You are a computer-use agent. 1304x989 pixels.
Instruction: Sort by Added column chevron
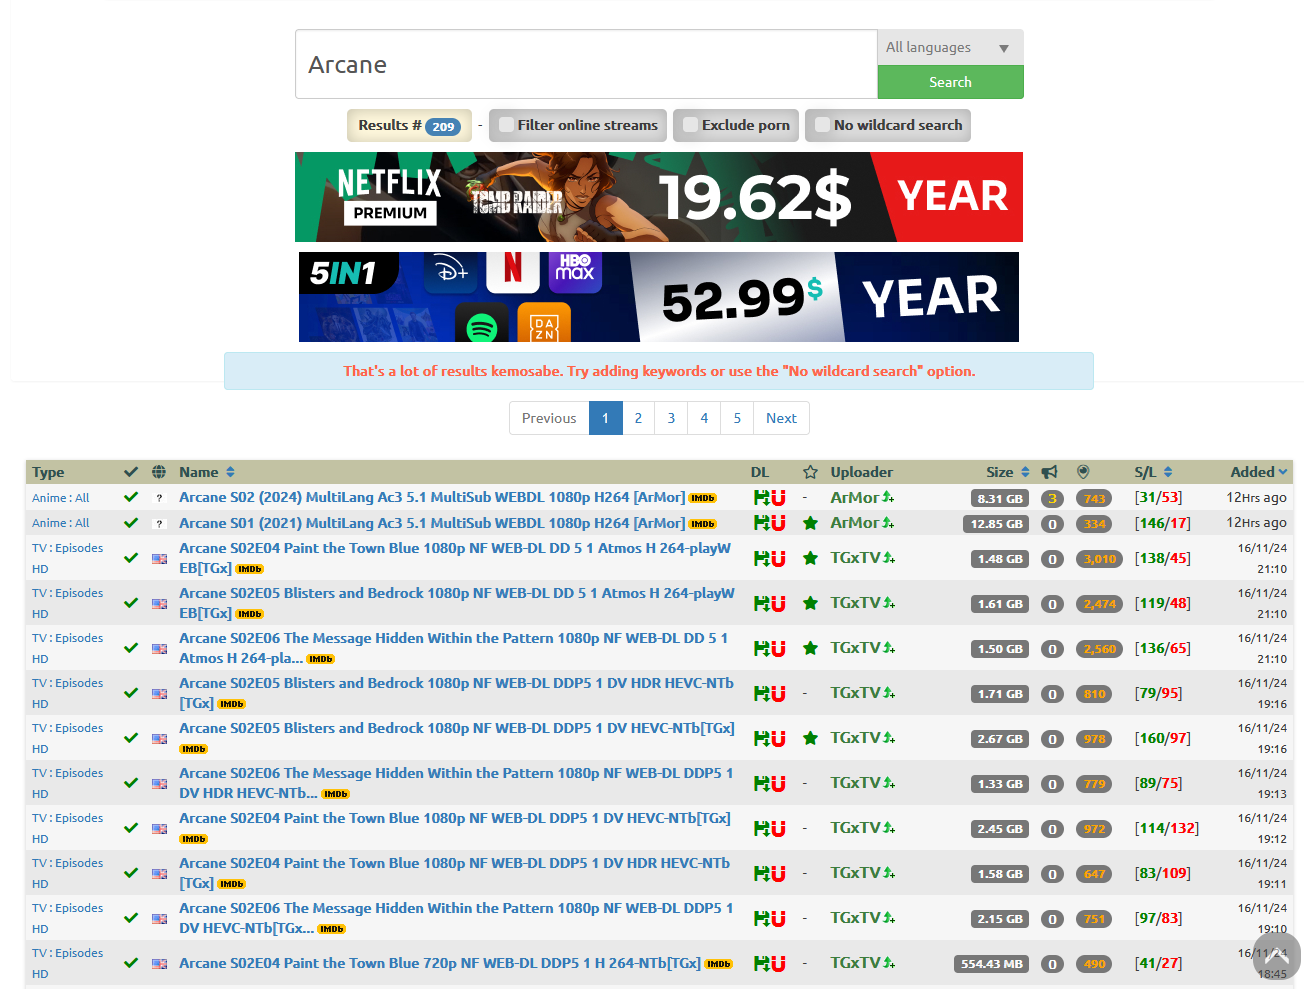[1282, 472]
